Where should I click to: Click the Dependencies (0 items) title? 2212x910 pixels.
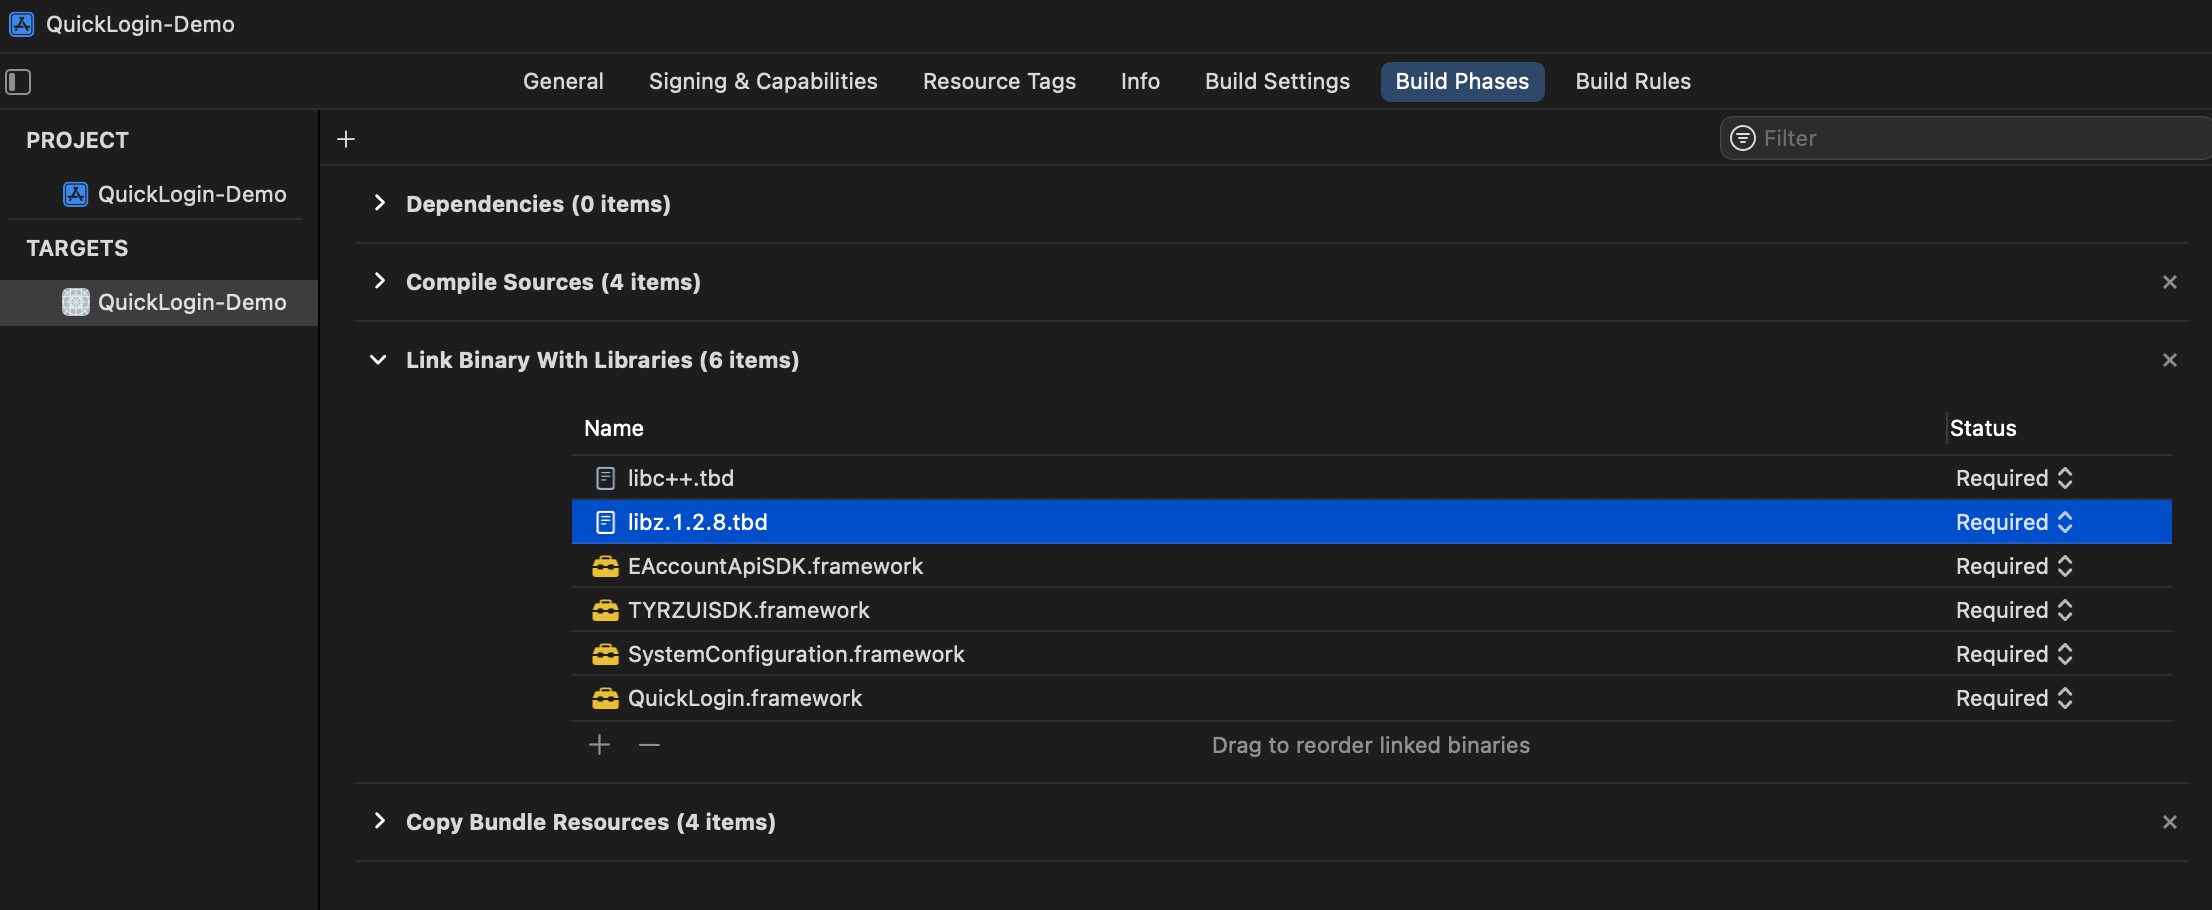[538, 204]
